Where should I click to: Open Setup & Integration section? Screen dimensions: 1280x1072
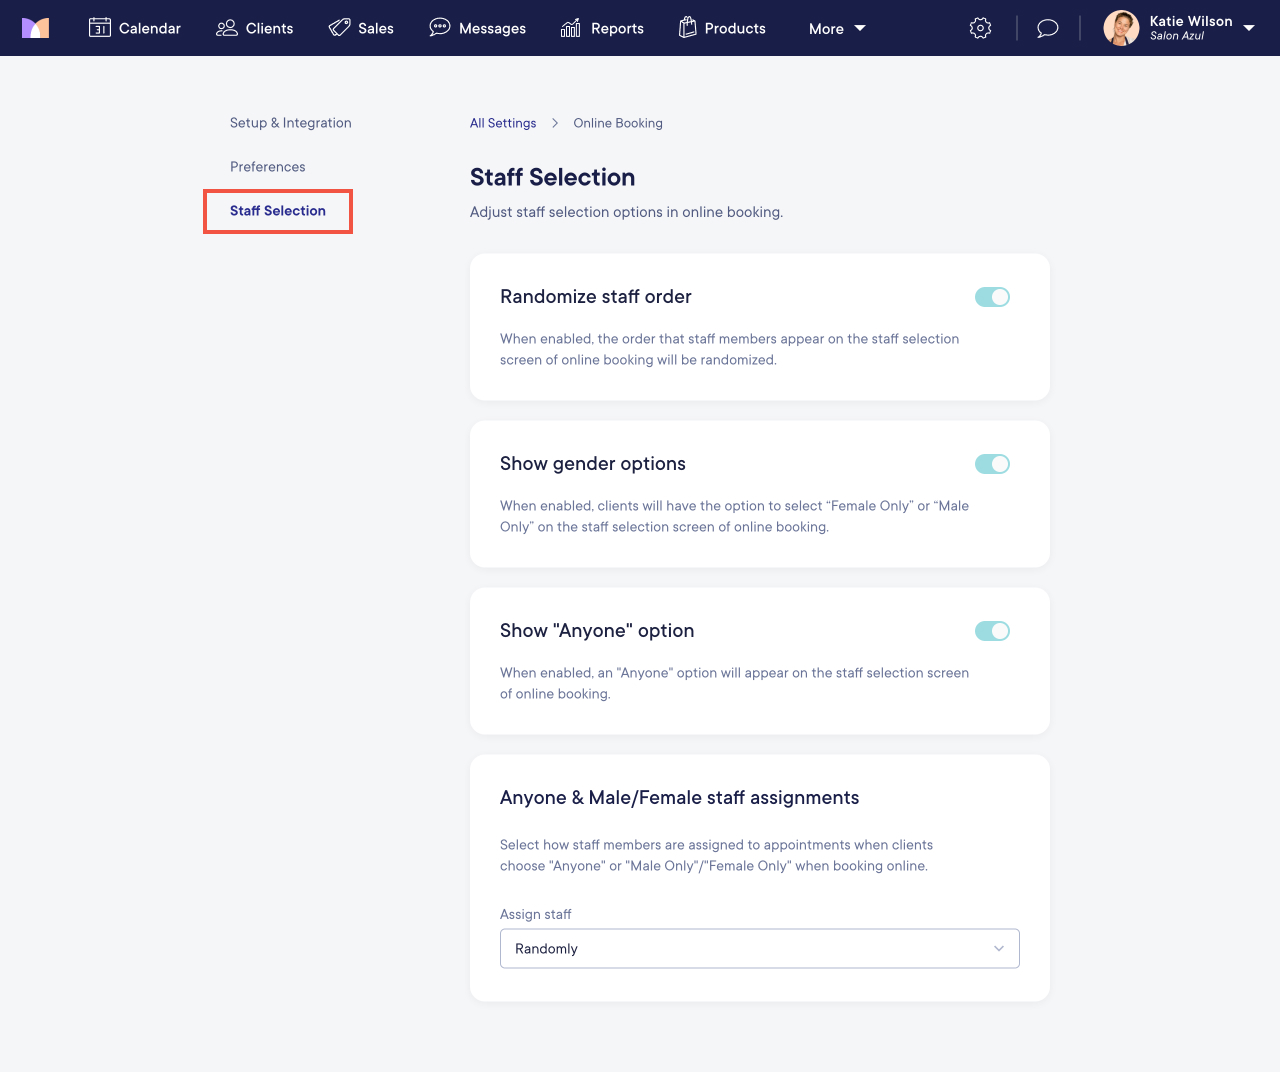[x=290, y=122]
